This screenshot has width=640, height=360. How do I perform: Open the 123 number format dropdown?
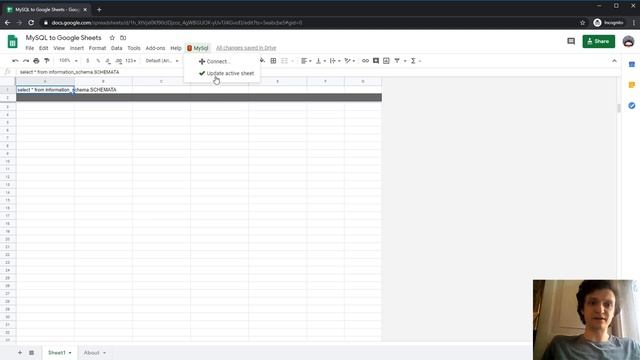131,61
